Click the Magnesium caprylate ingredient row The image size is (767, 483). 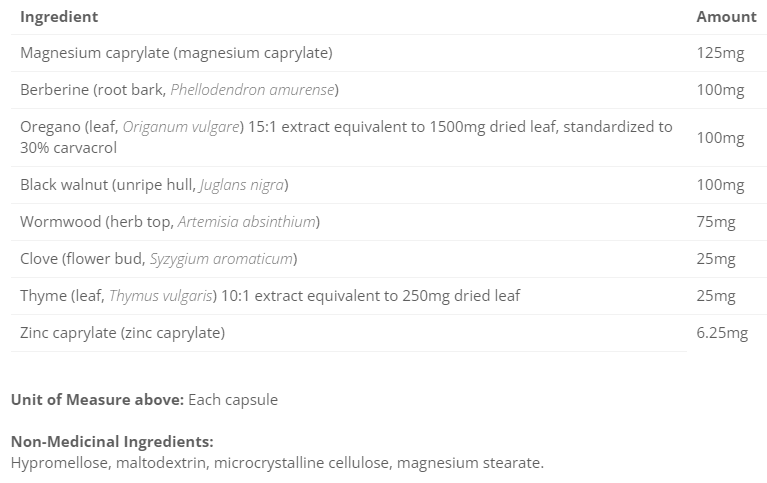point(176,53)
